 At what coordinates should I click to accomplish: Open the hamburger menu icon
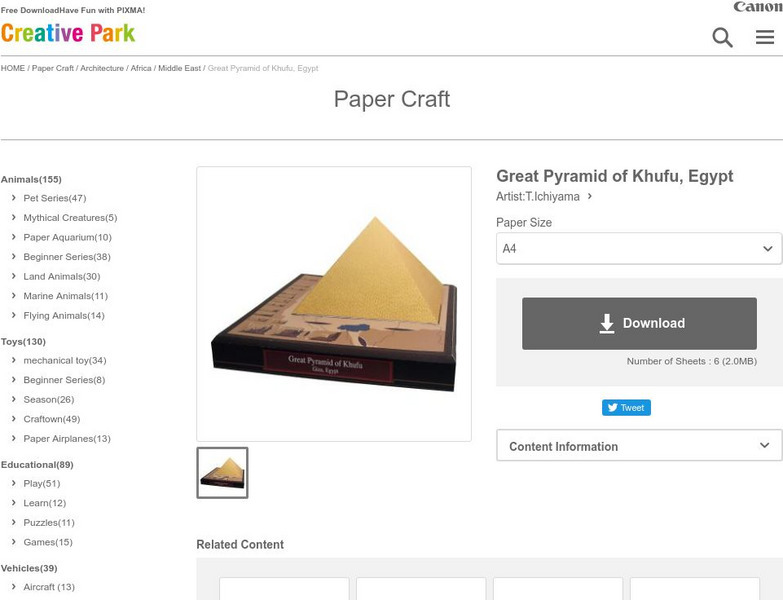(765, 37)
